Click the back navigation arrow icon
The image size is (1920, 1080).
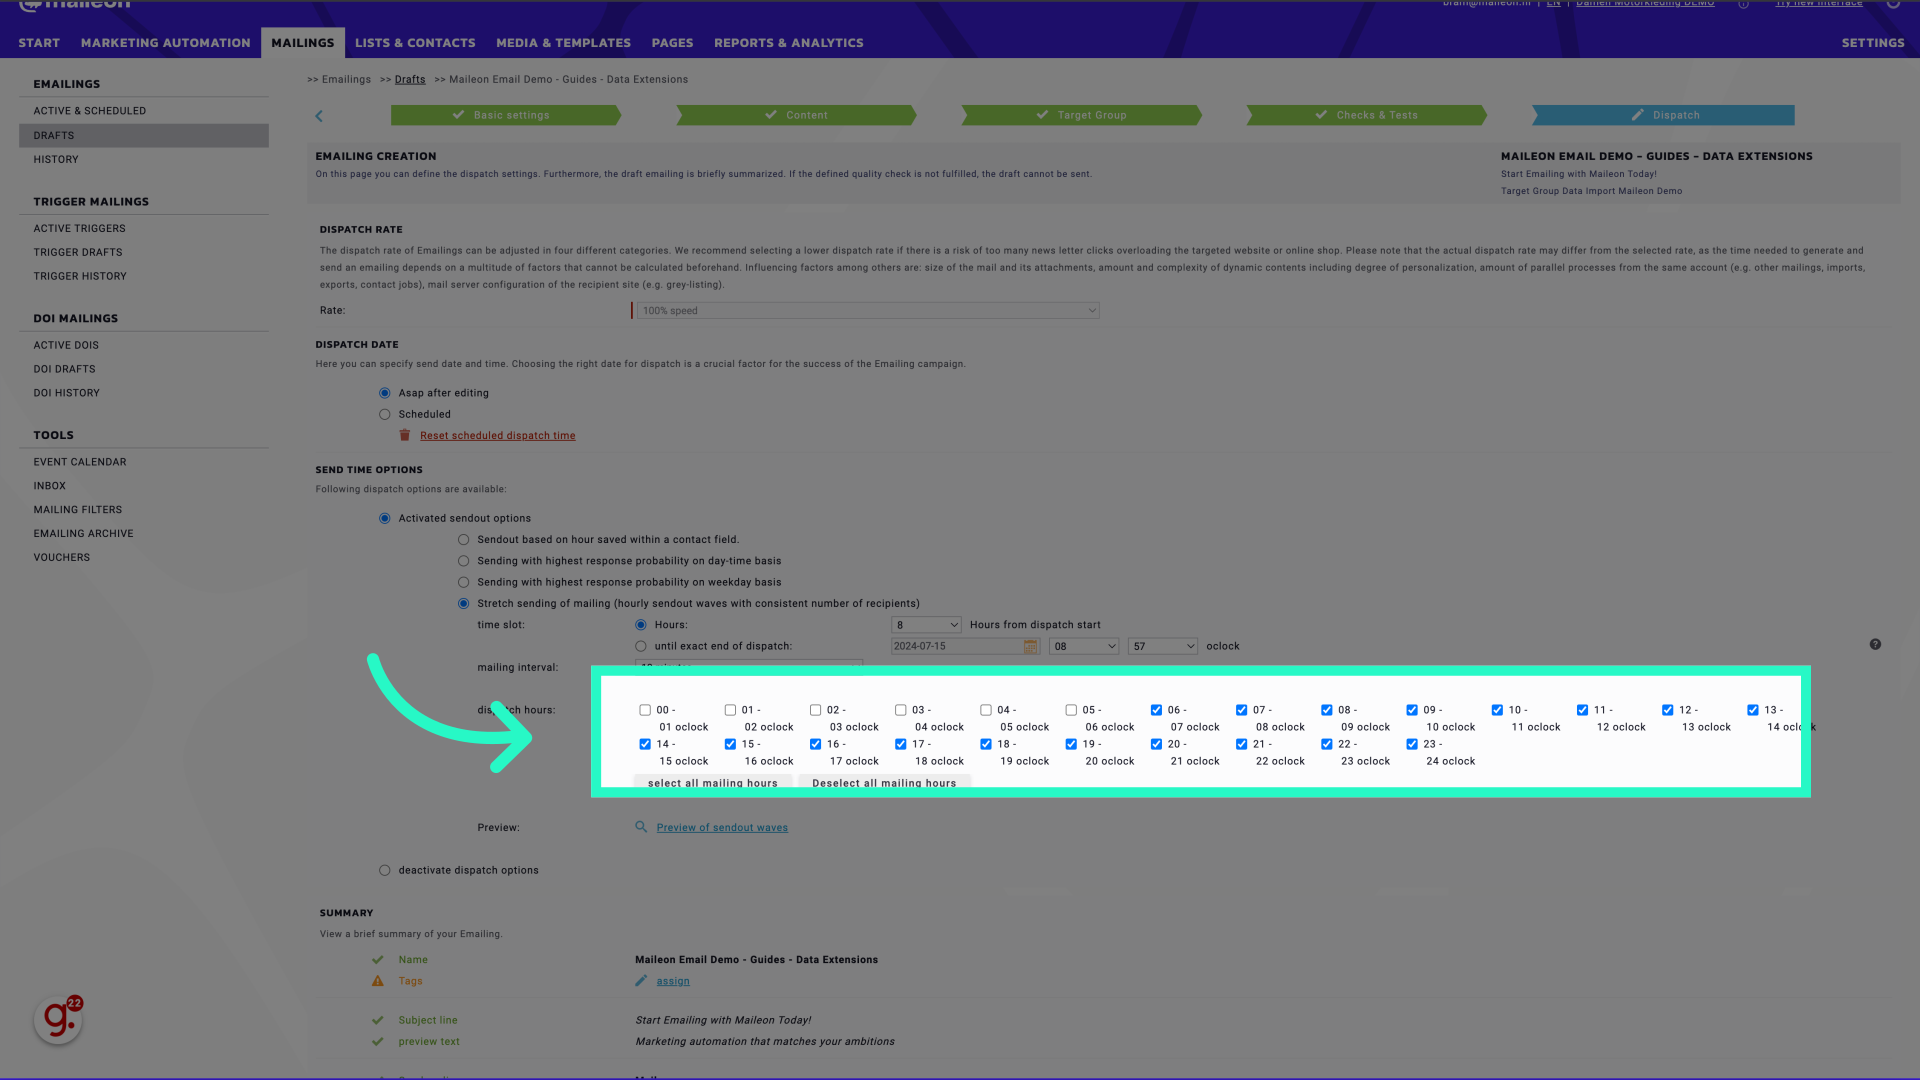[319, 115]
